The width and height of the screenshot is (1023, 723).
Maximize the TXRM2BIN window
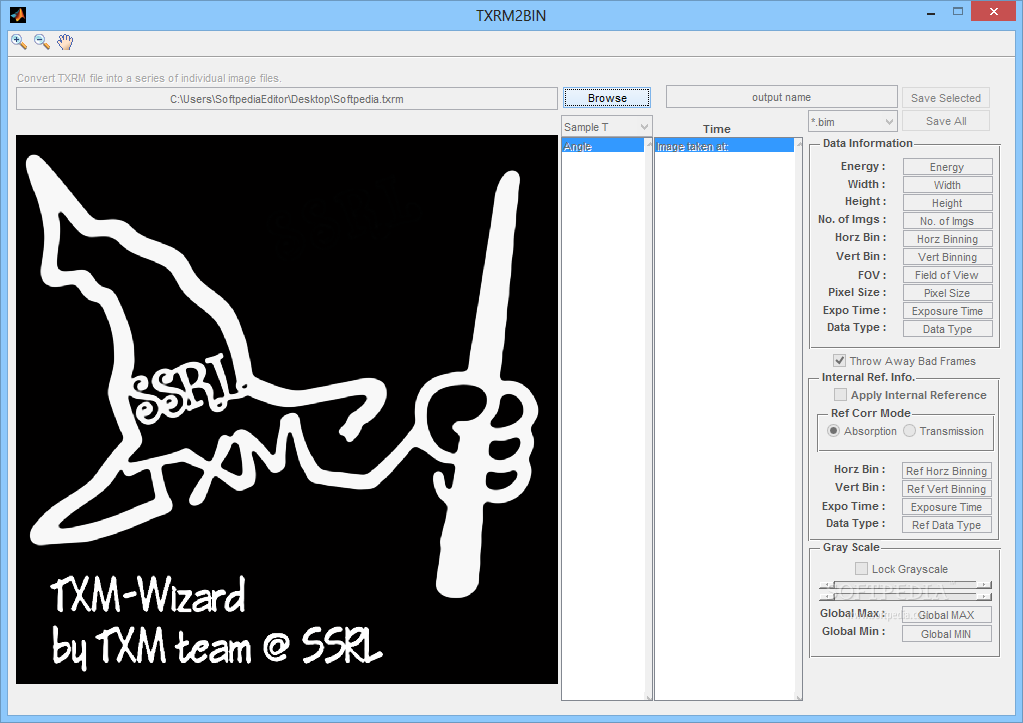pos(958,12)
